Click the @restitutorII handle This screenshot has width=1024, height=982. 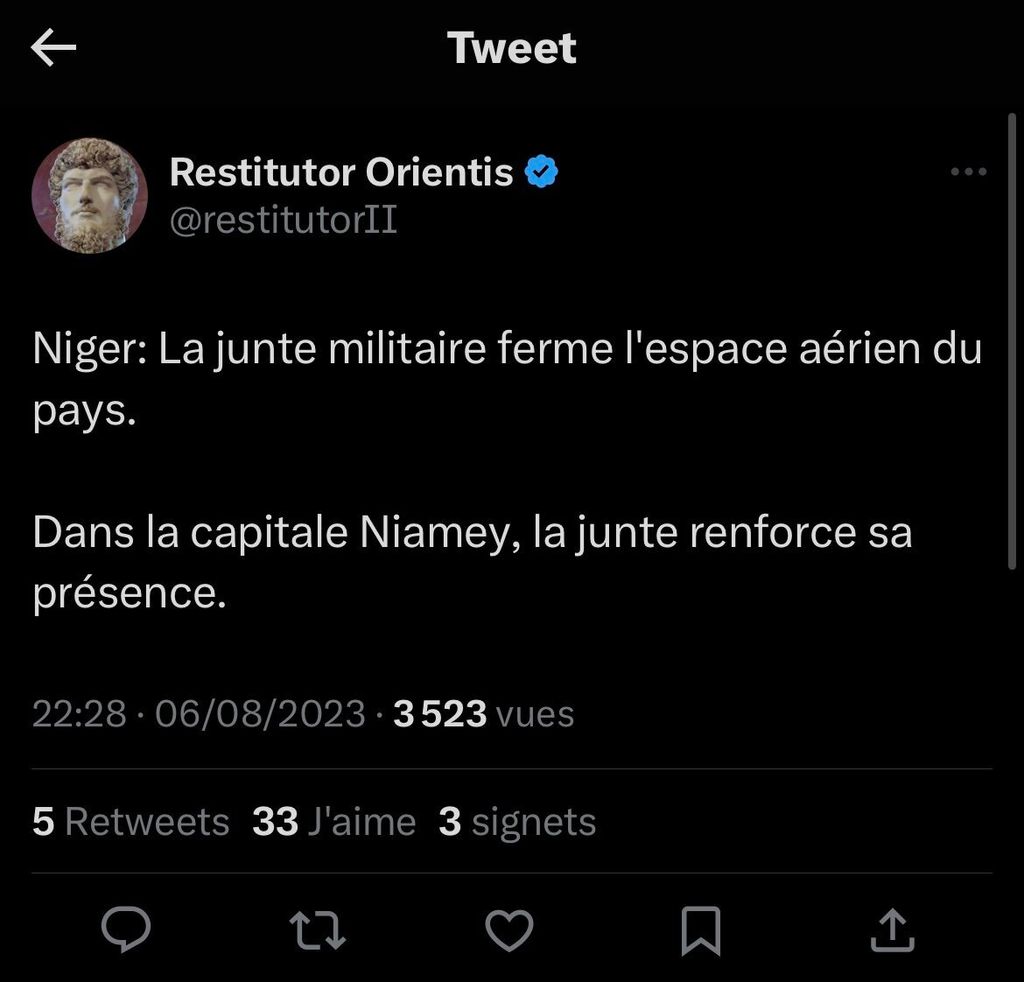click(x=283, y=220)
